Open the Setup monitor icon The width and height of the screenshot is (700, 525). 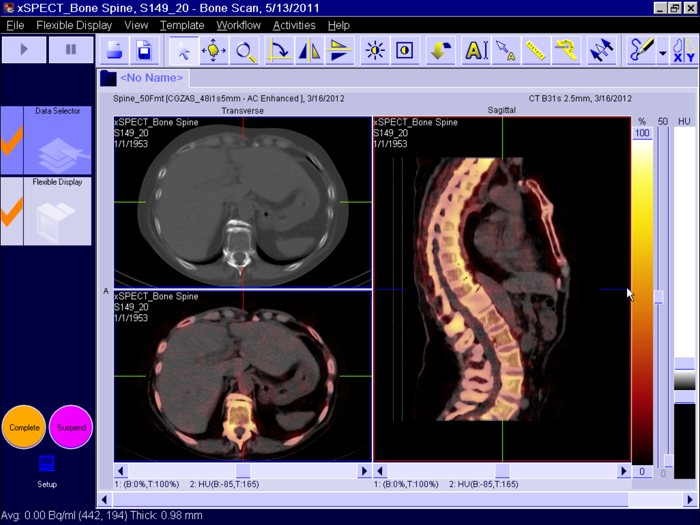pos(46,464)
